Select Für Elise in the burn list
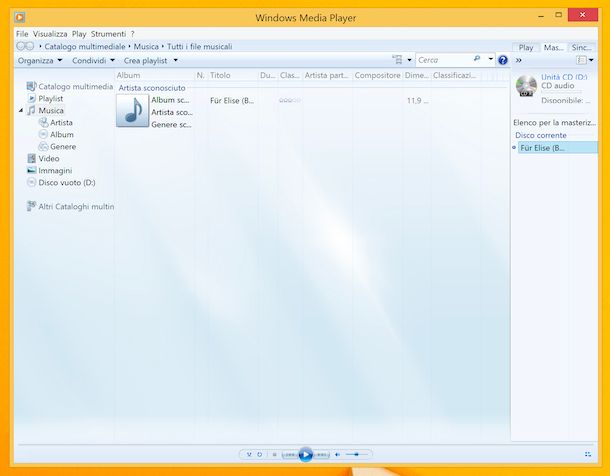 click(558, 148)
